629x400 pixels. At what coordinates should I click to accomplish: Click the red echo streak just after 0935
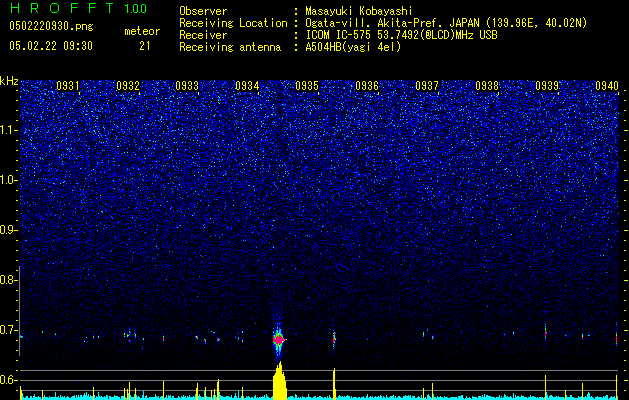pos(334,338)
